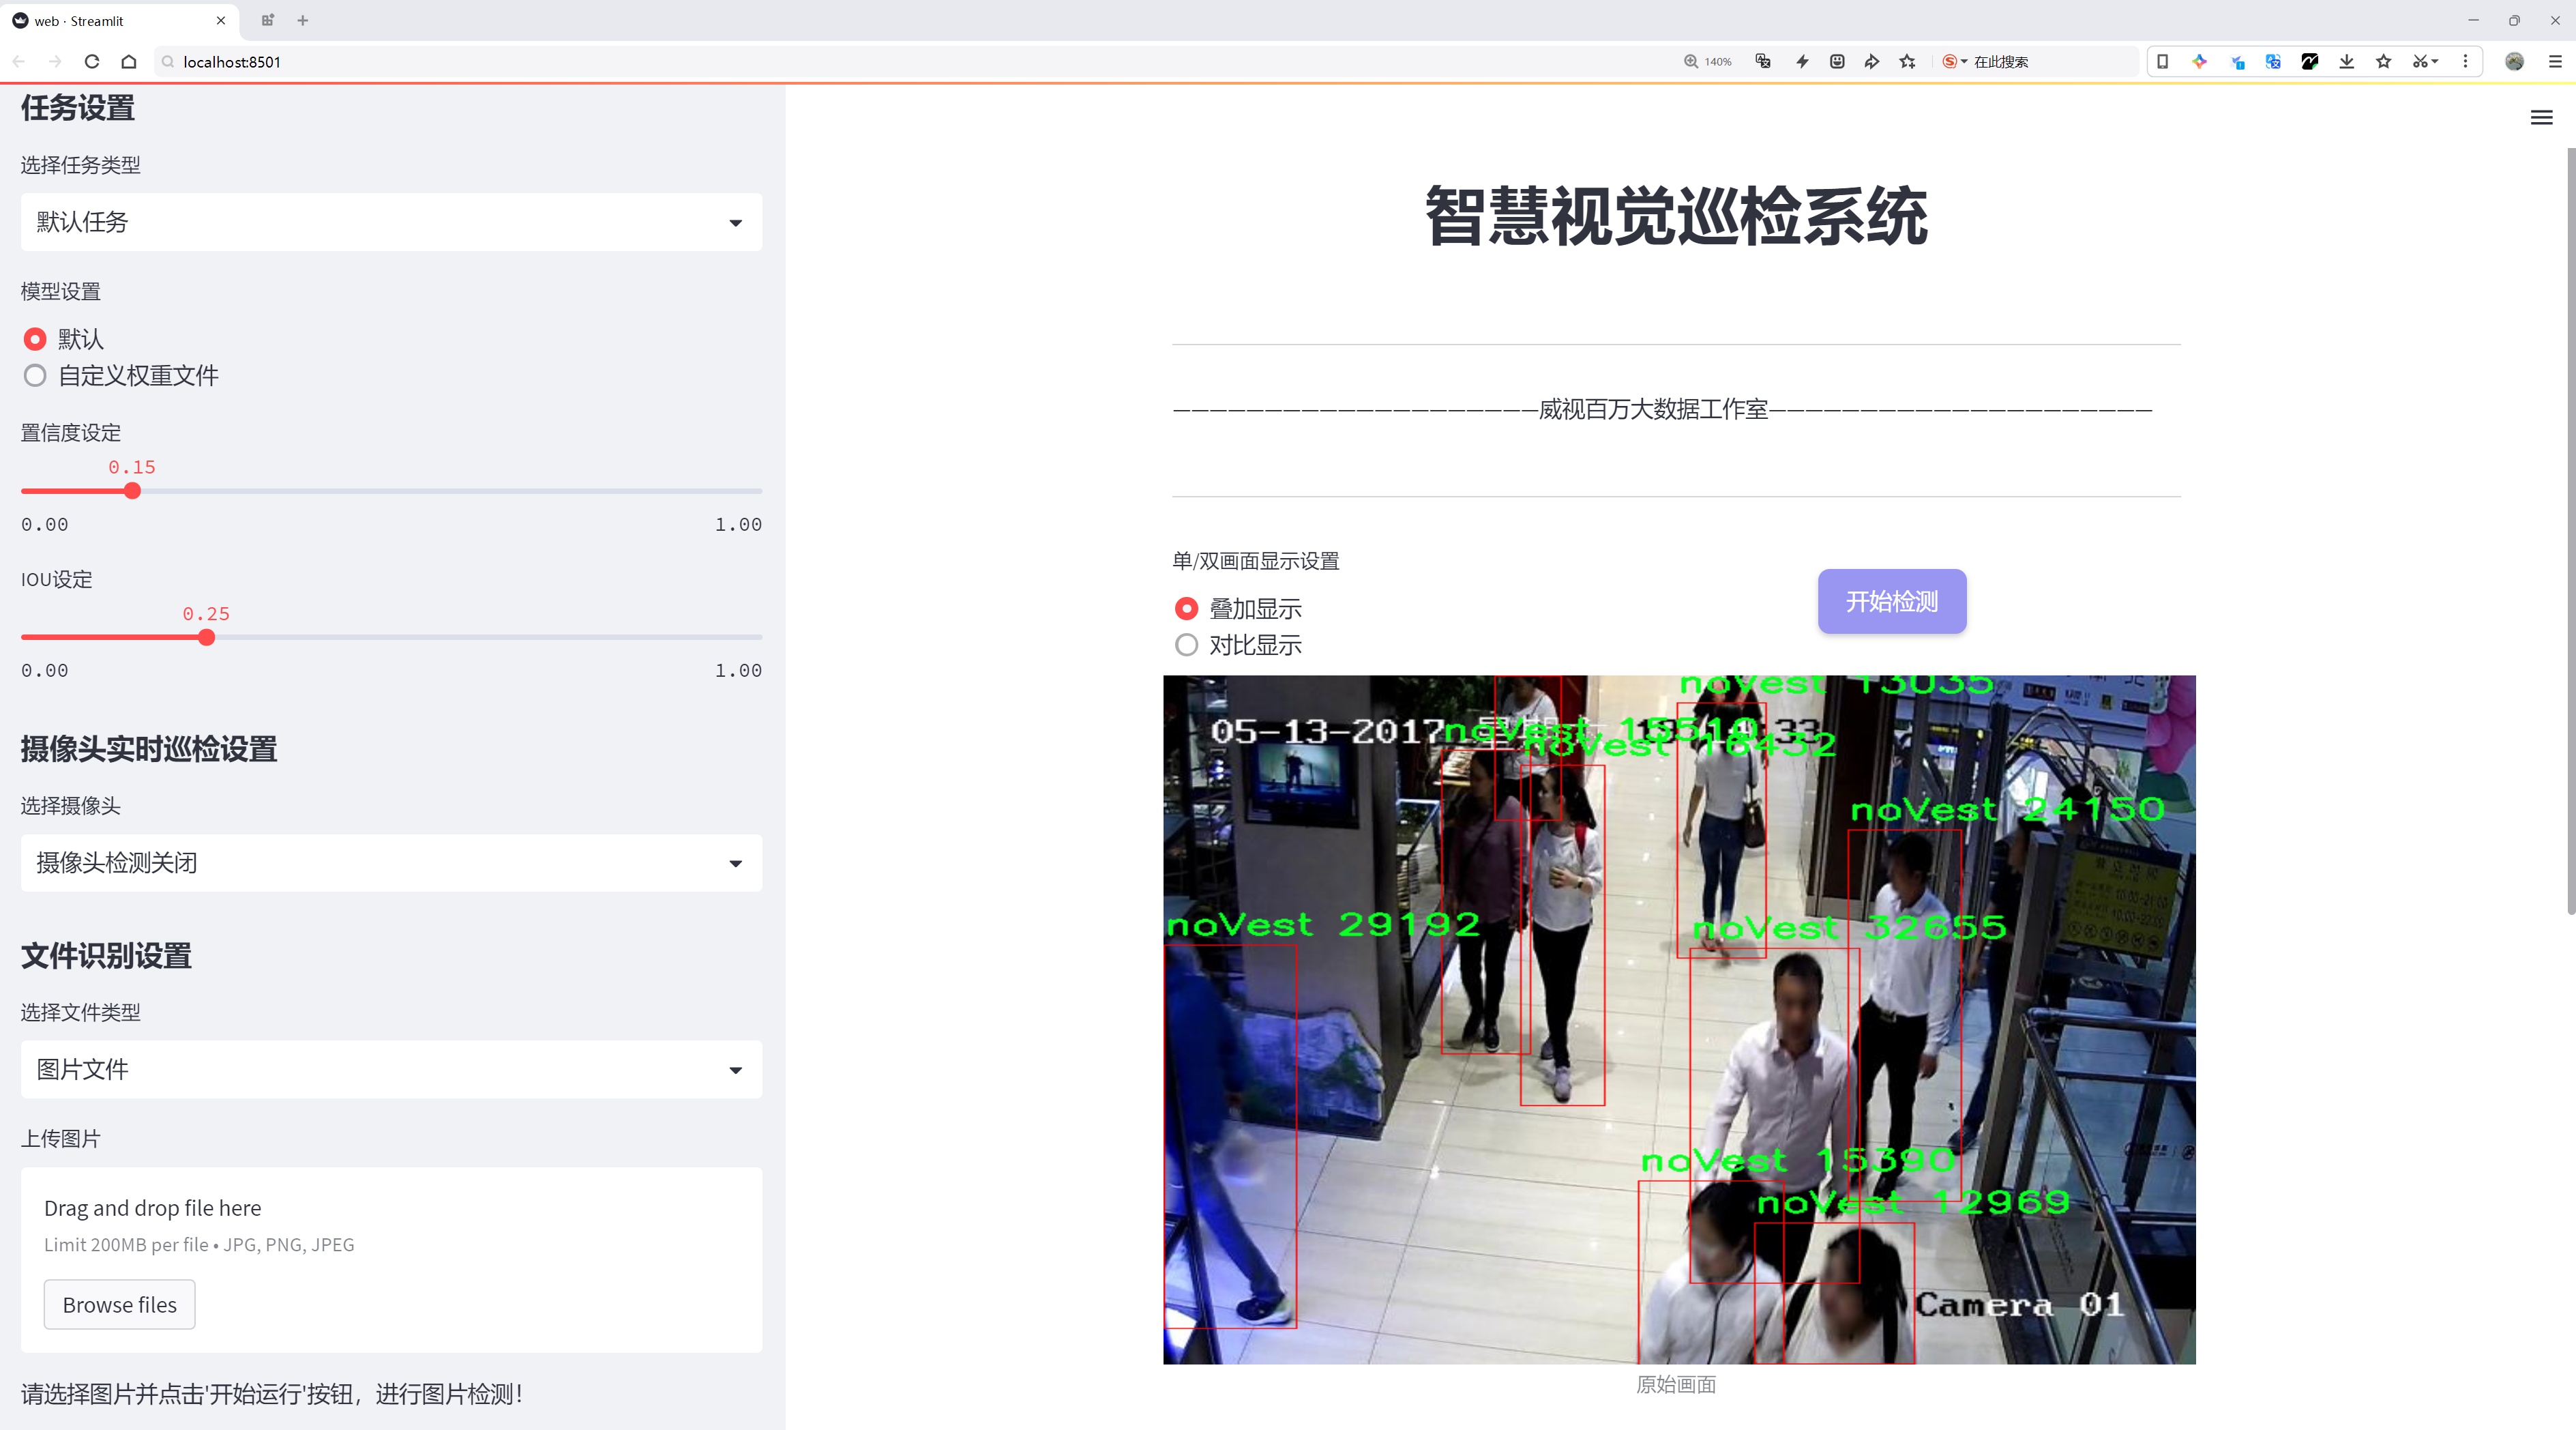Screen dimensions: 2576x1430
Task: Open a new browser tab
Action: click(303, 20)
